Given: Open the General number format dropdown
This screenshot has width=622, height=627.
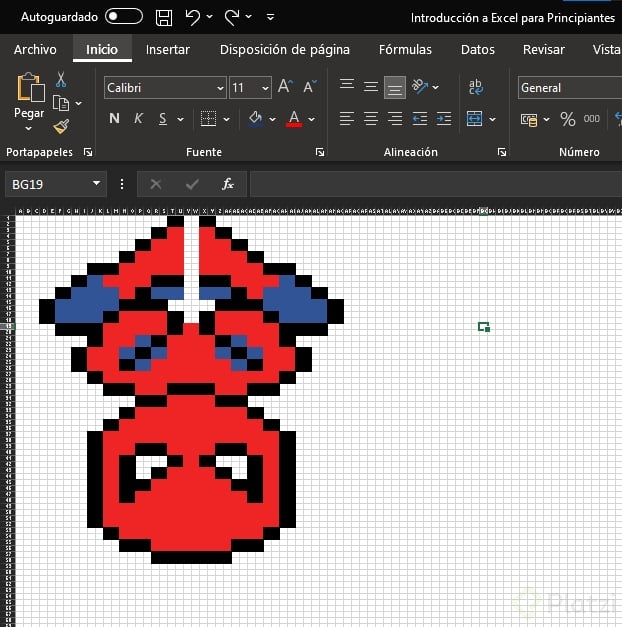Looking at the screenshot, I should click(570, 88).
